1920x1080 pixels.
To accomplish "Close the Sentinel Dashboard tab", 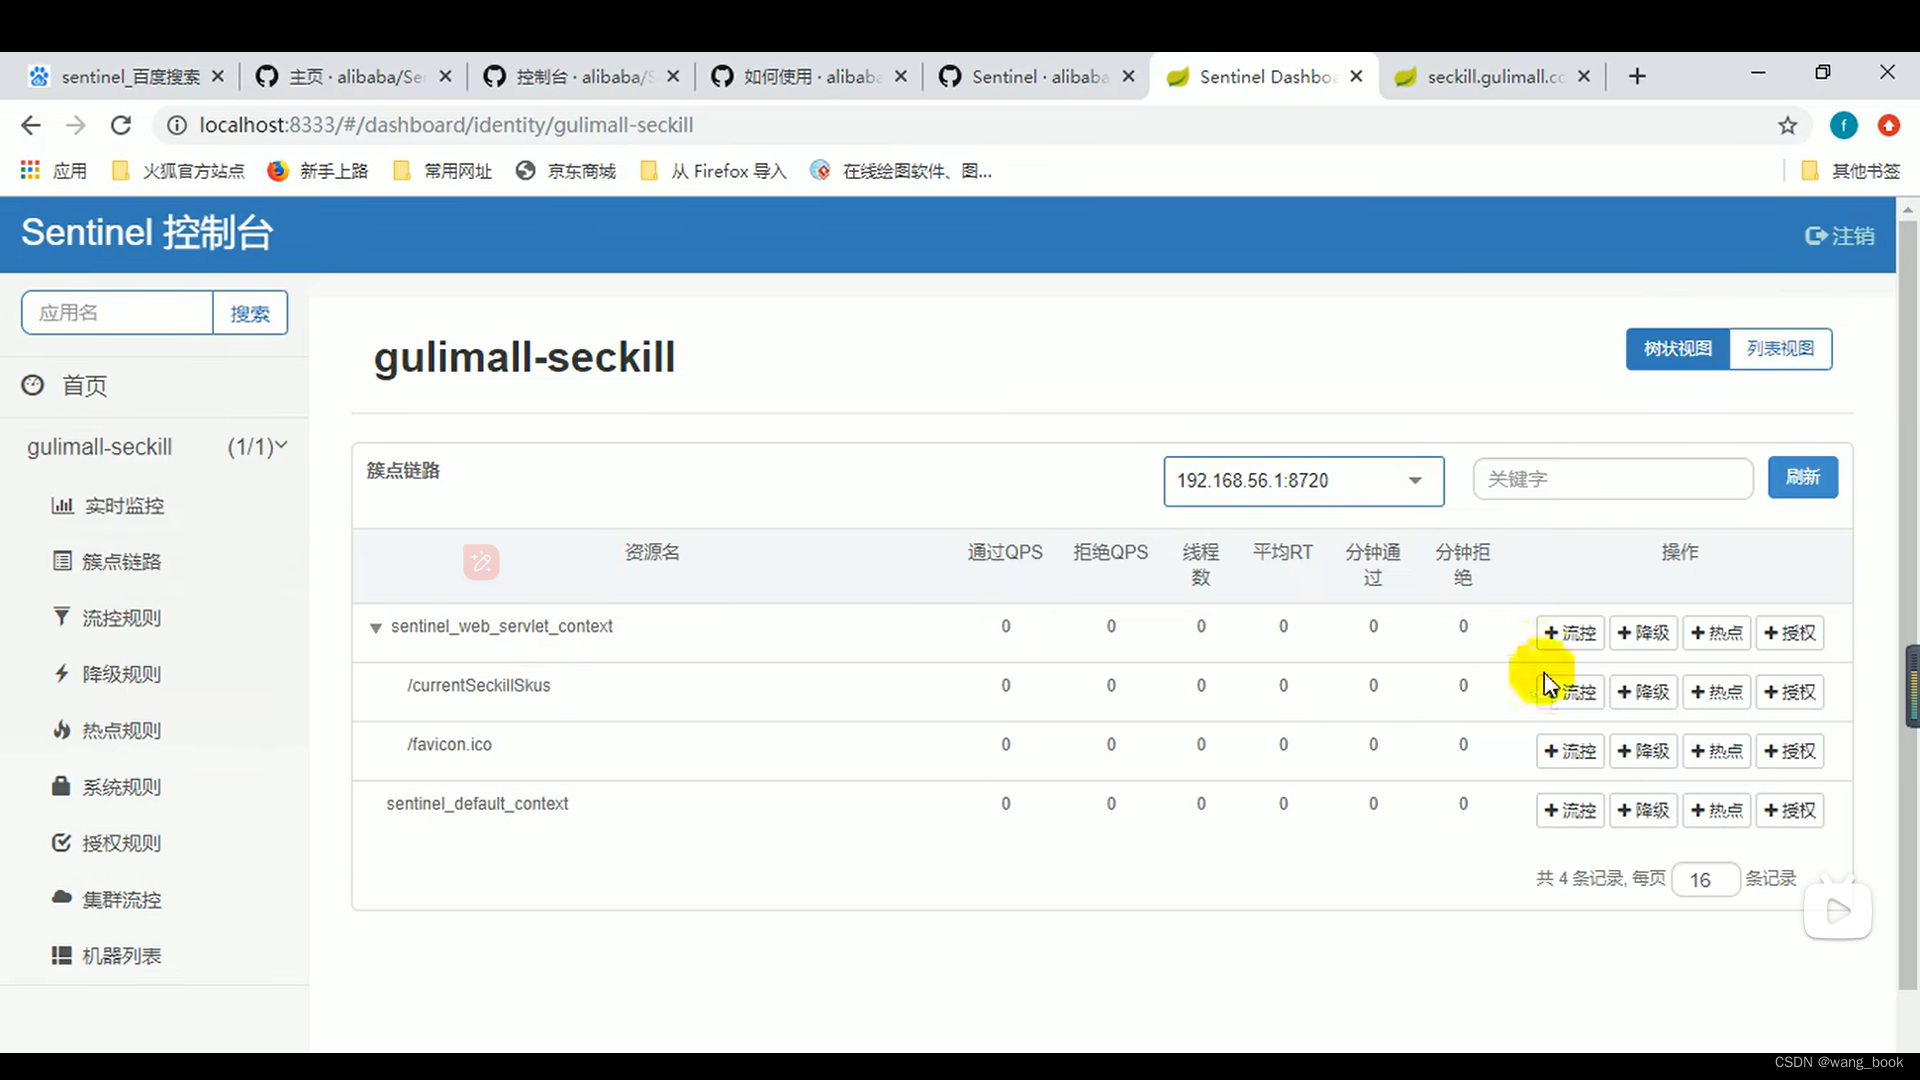I will pyautogui.click(x=1356, y=77).
